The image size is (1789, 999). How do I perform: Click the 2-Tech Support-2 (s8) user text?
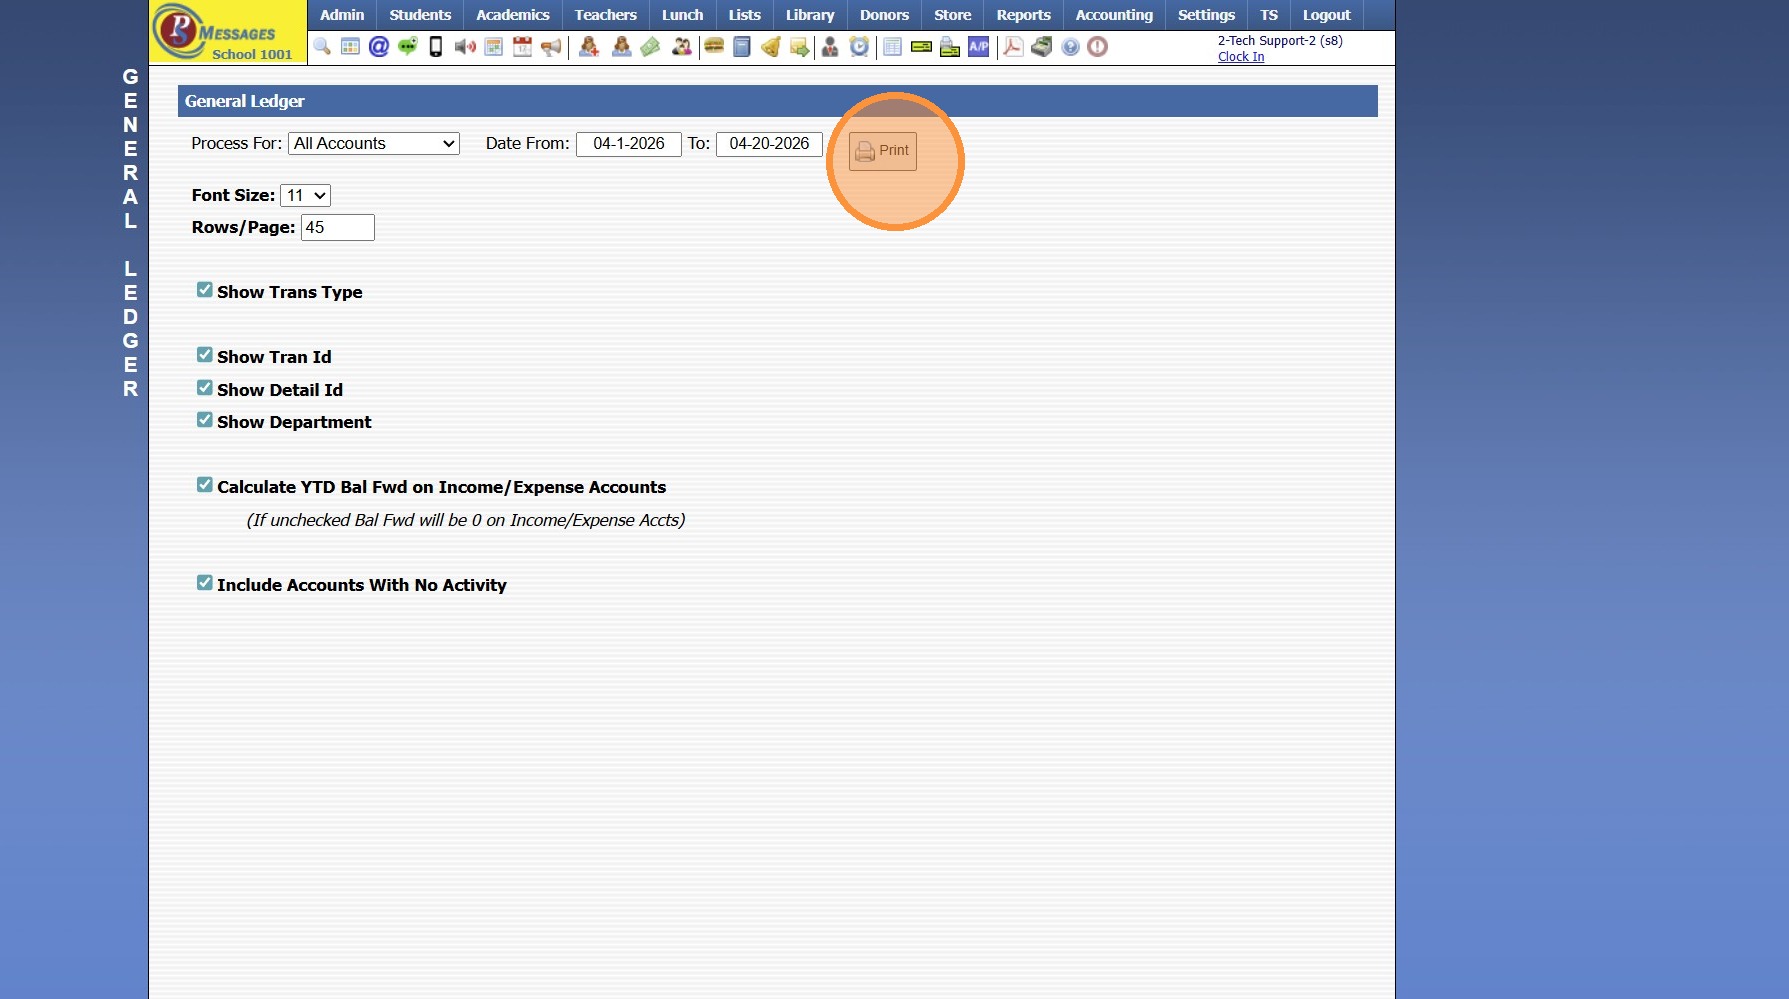coord(1280,41)
